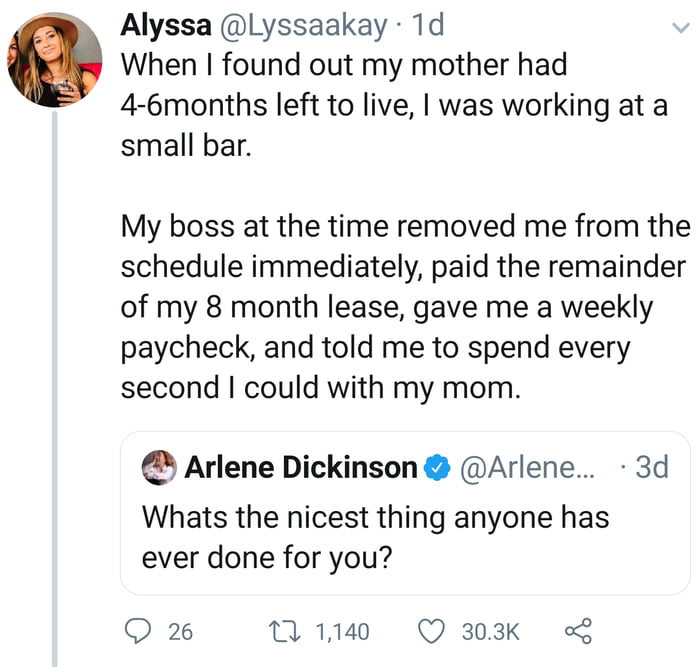Click the 3d quoted tweet timestamp

pyautogui.click(x=651, y=467)
